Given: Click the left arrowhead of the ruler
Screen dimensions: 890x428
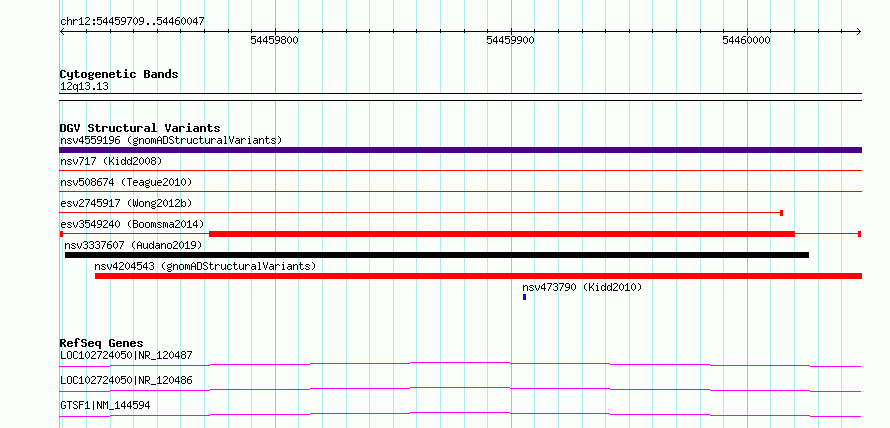Looking at the screenshot, I should [62, 31].
